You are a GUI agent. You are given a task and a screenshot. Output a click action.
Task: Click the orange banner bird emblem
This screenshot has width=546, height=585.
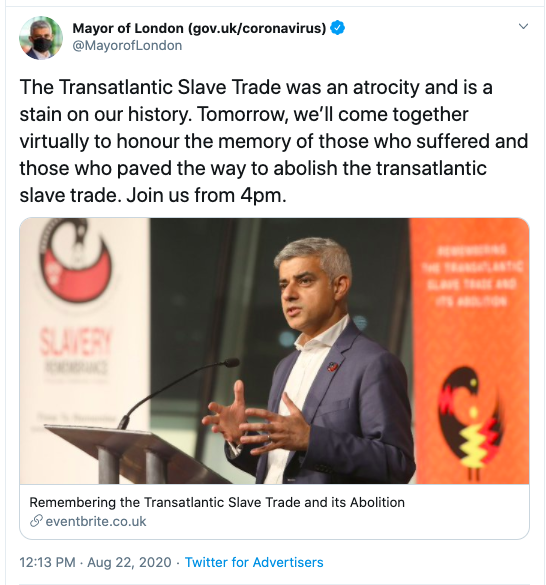(471, 423)
